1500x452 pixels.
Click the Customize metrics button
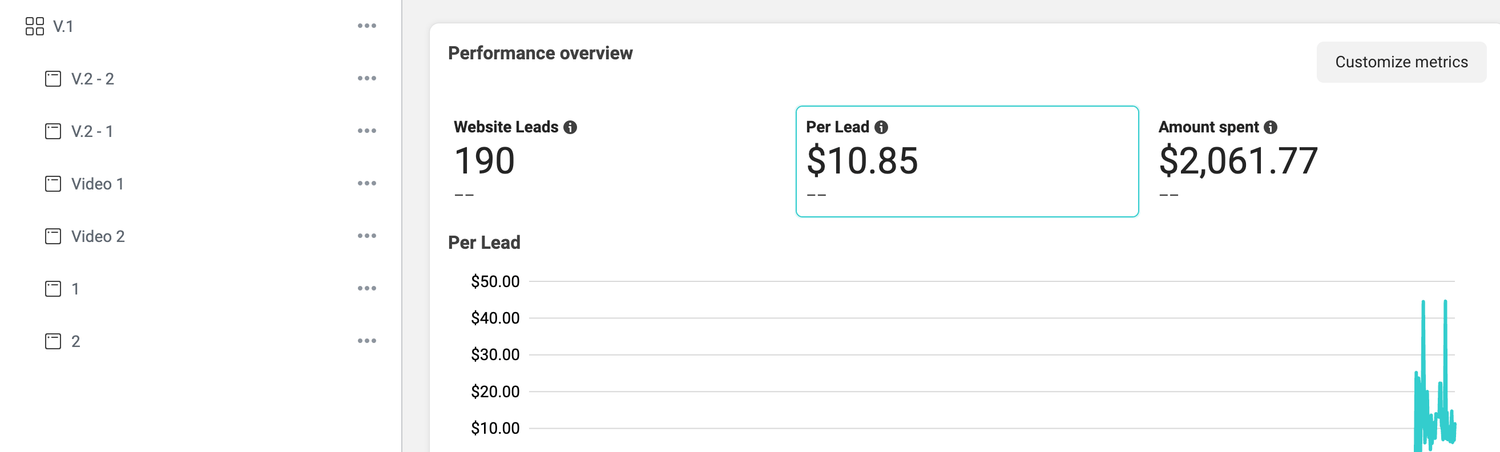[1401, 62]
